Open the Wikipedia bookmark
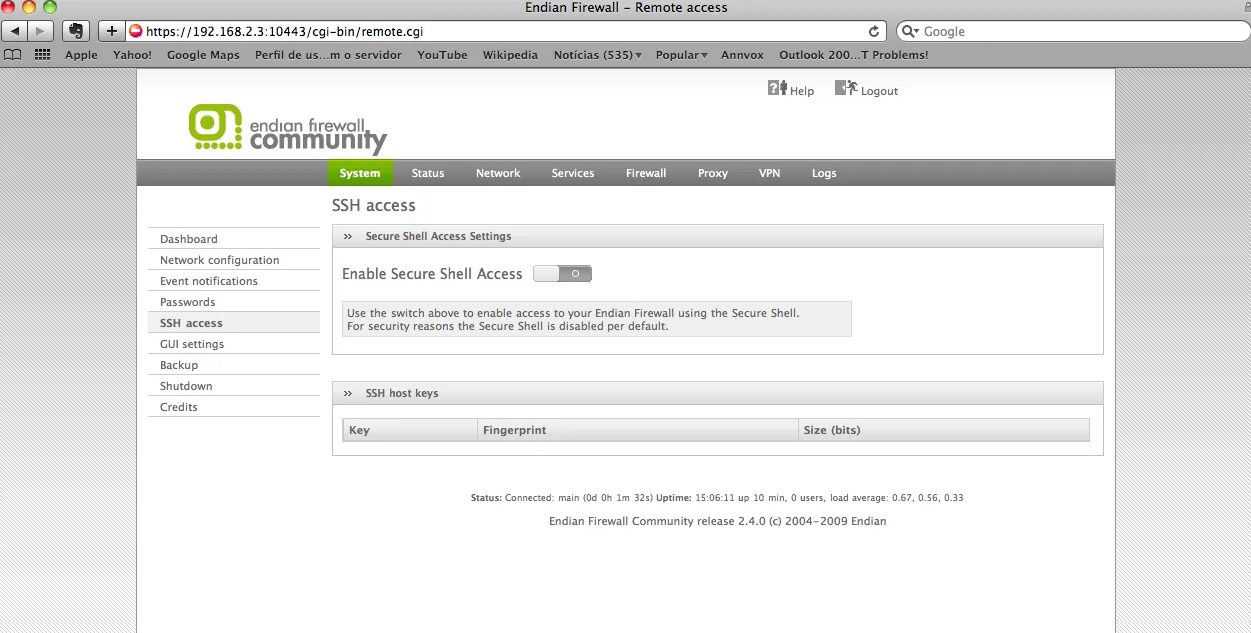The image size is (1251, 633). (510, 55)
